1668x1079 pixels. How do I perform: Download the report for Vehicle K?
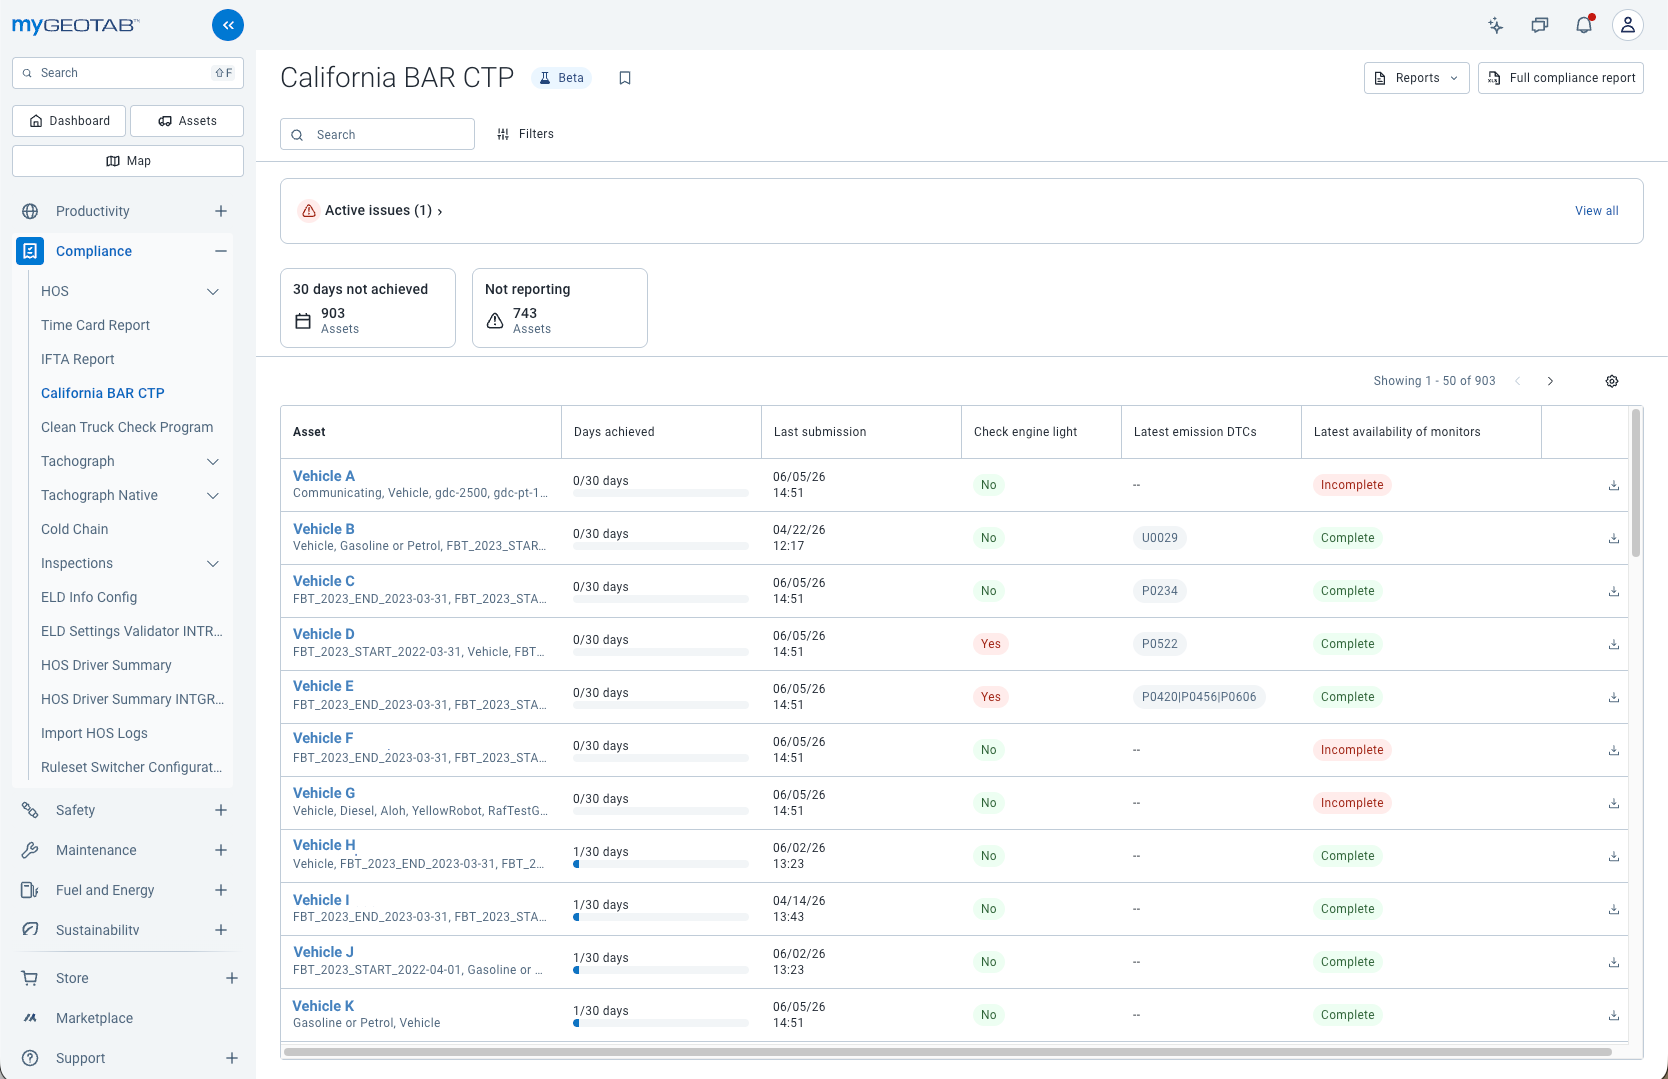(x=1614, y=1015)
